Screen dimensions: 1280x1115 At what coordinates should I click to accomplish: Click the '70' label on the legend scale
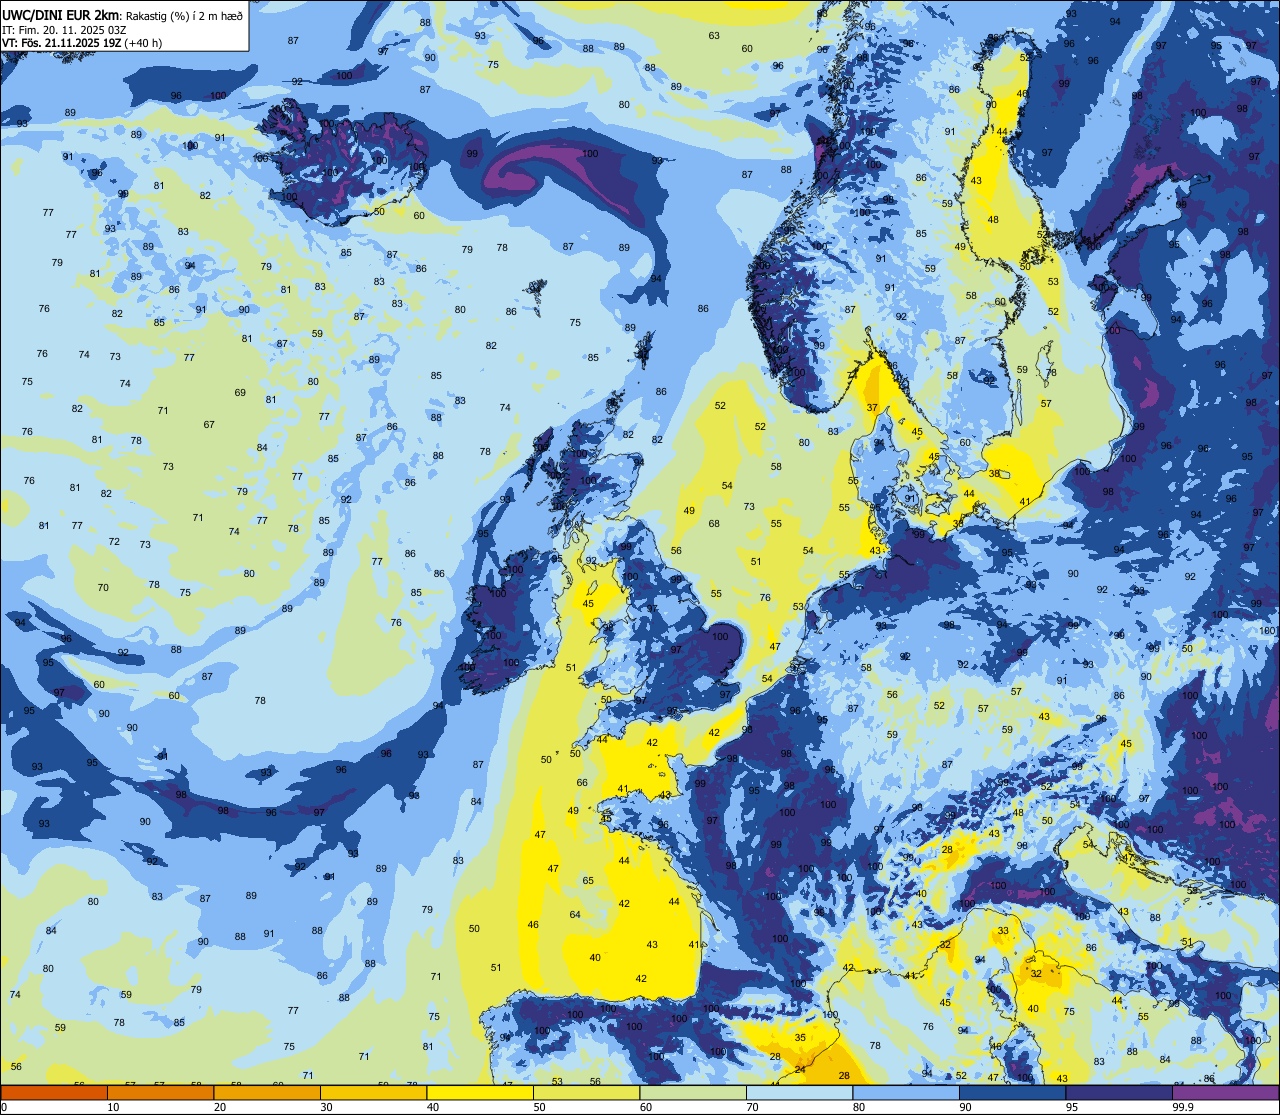pos(752,1107)
